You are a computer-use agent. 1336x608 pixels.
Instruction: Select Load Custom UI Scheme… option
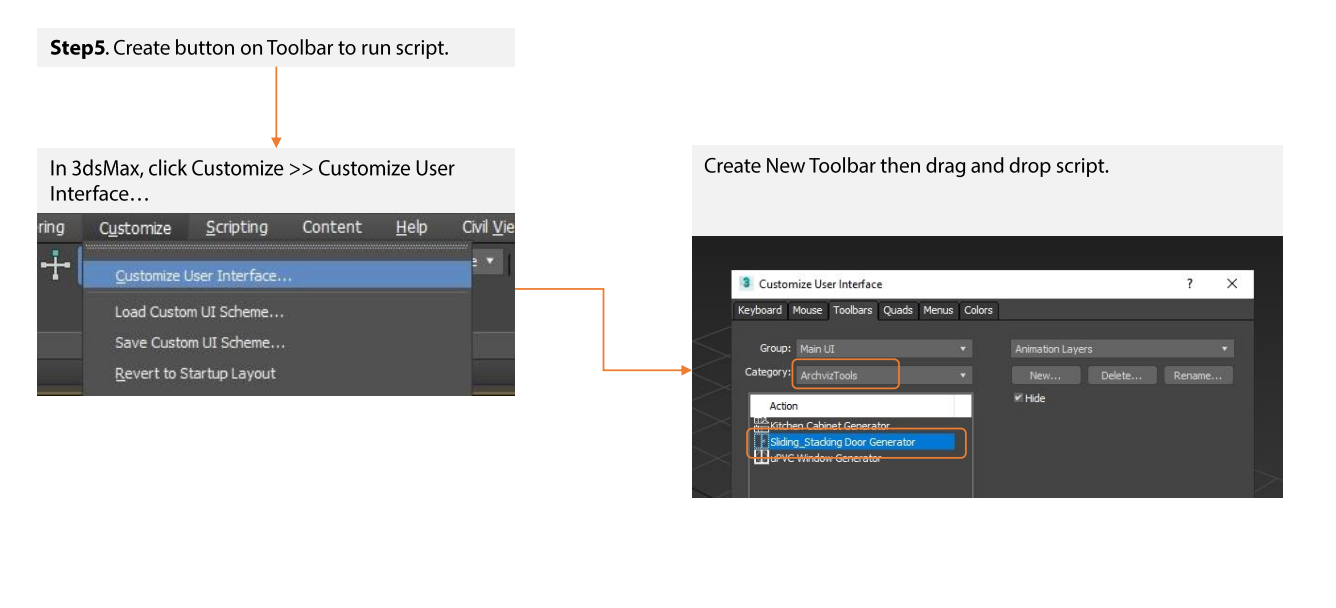pyautogui.click(x=199, y=312)
